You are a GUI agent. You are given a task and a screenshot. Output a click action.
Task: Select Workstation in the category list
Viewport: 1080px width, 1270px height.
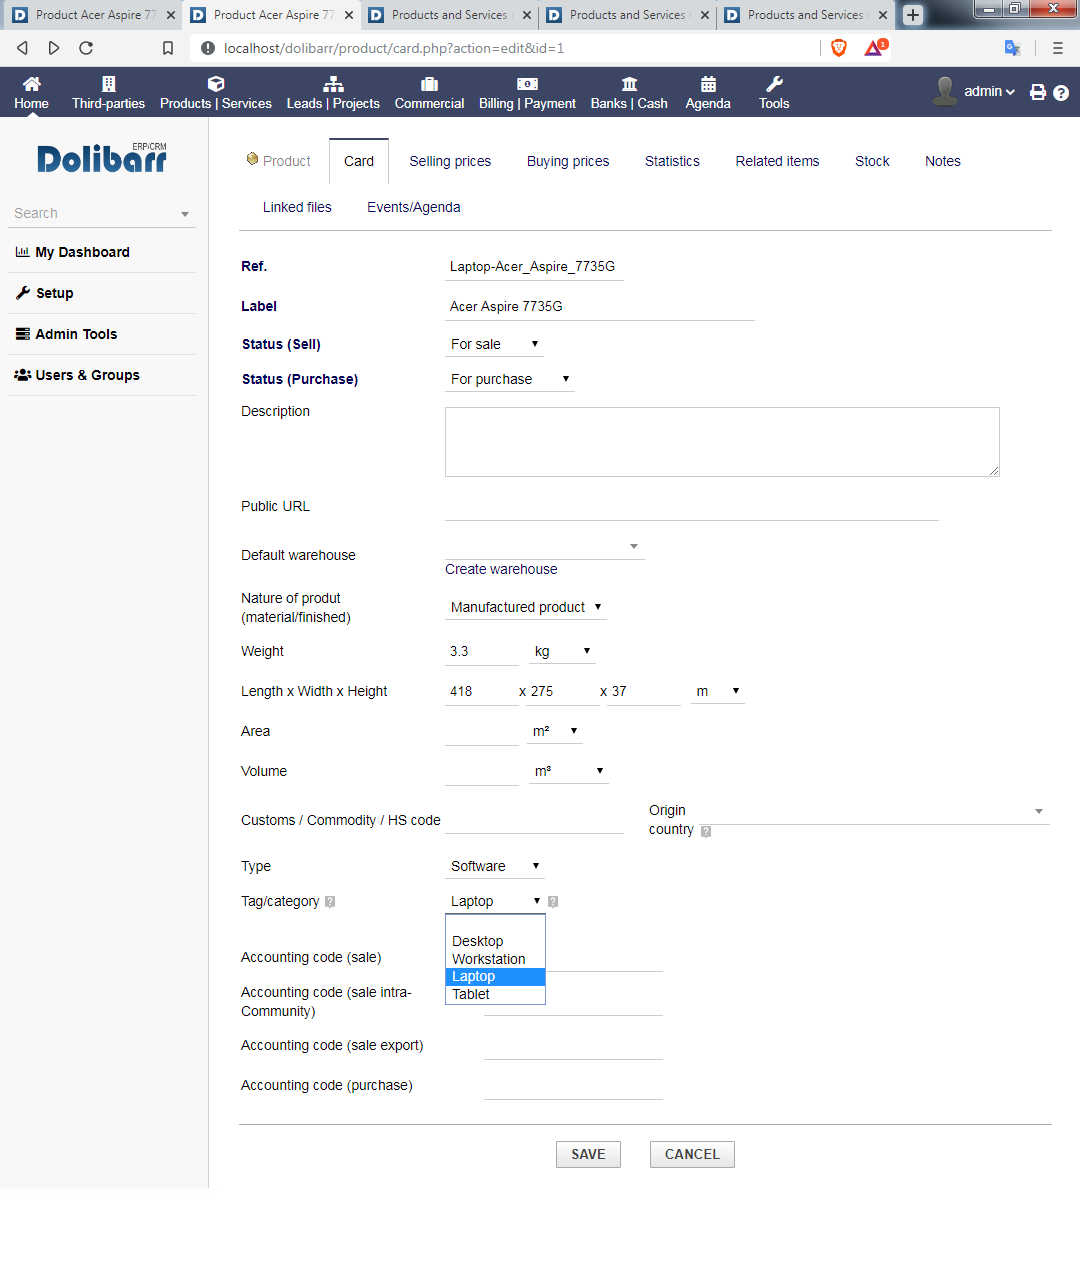tap(495, 959)
